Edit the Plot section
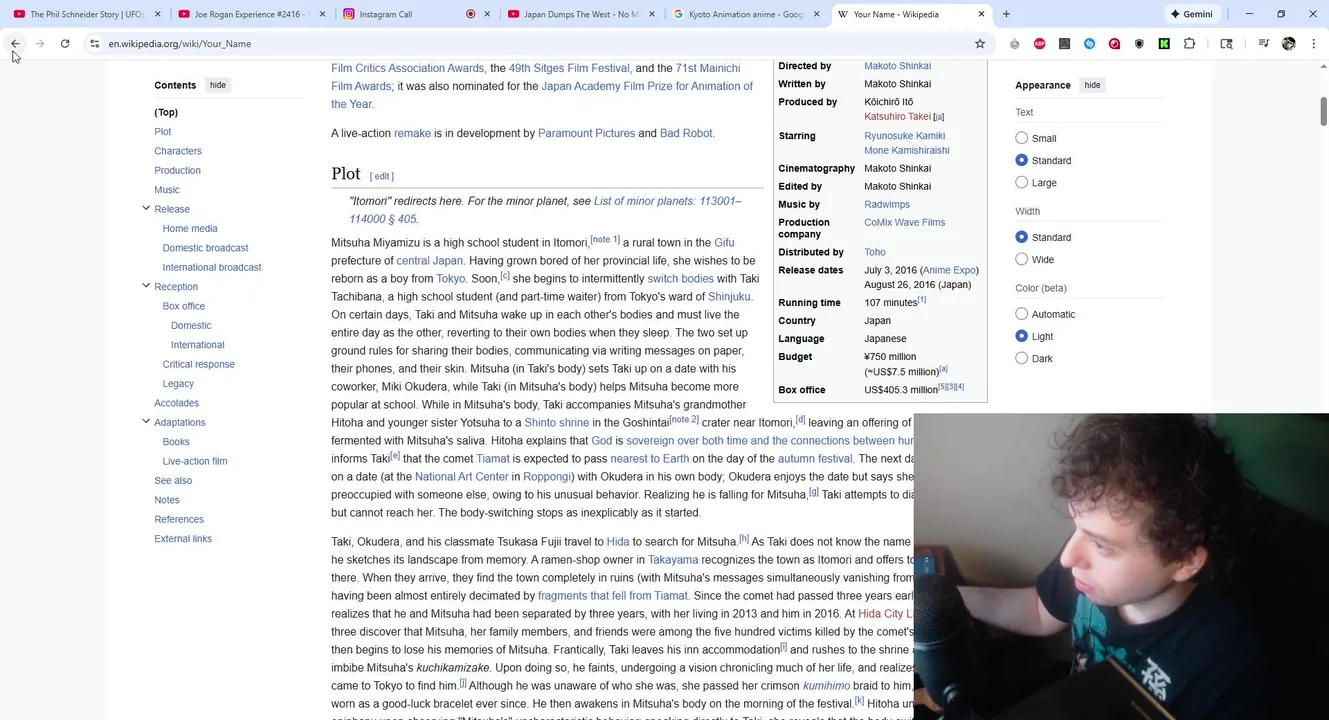 (x=382, y=176)
